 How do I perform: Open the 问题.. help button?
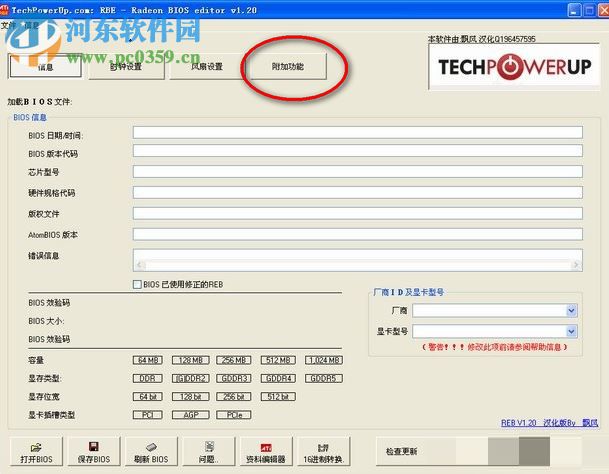(x=209, y=451)
